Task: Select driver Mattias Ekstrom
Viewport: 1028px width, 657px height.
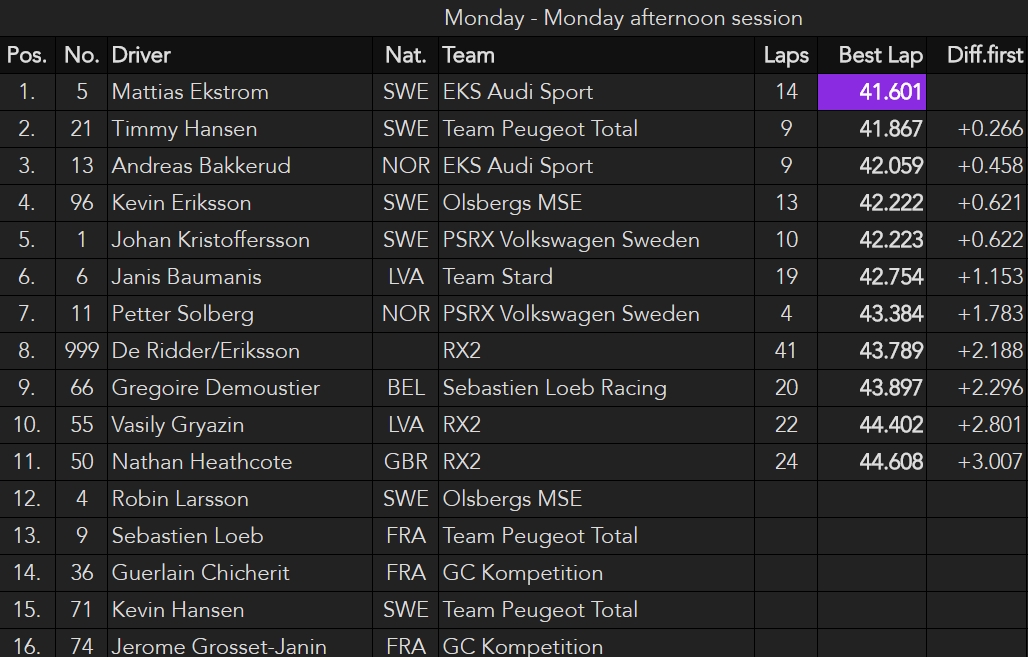Action: click(190, 92)
